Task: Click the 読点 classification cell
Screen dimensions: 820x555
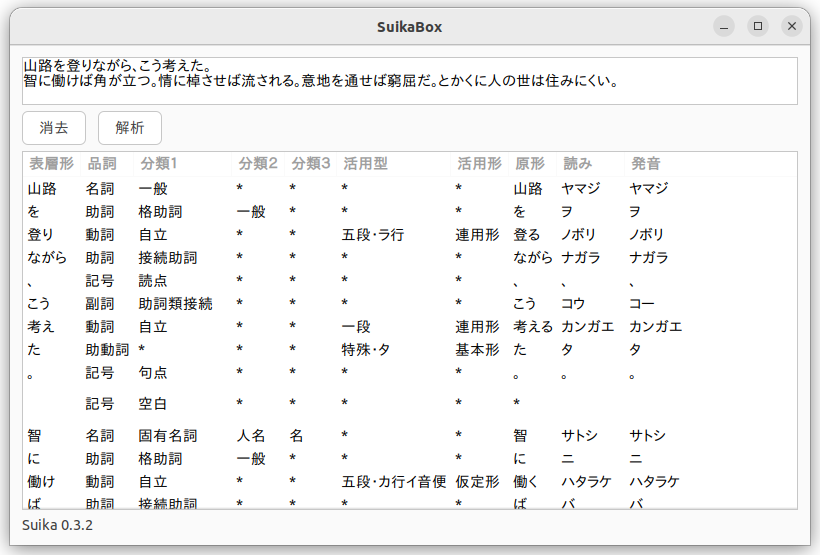Action: [153, 281]
